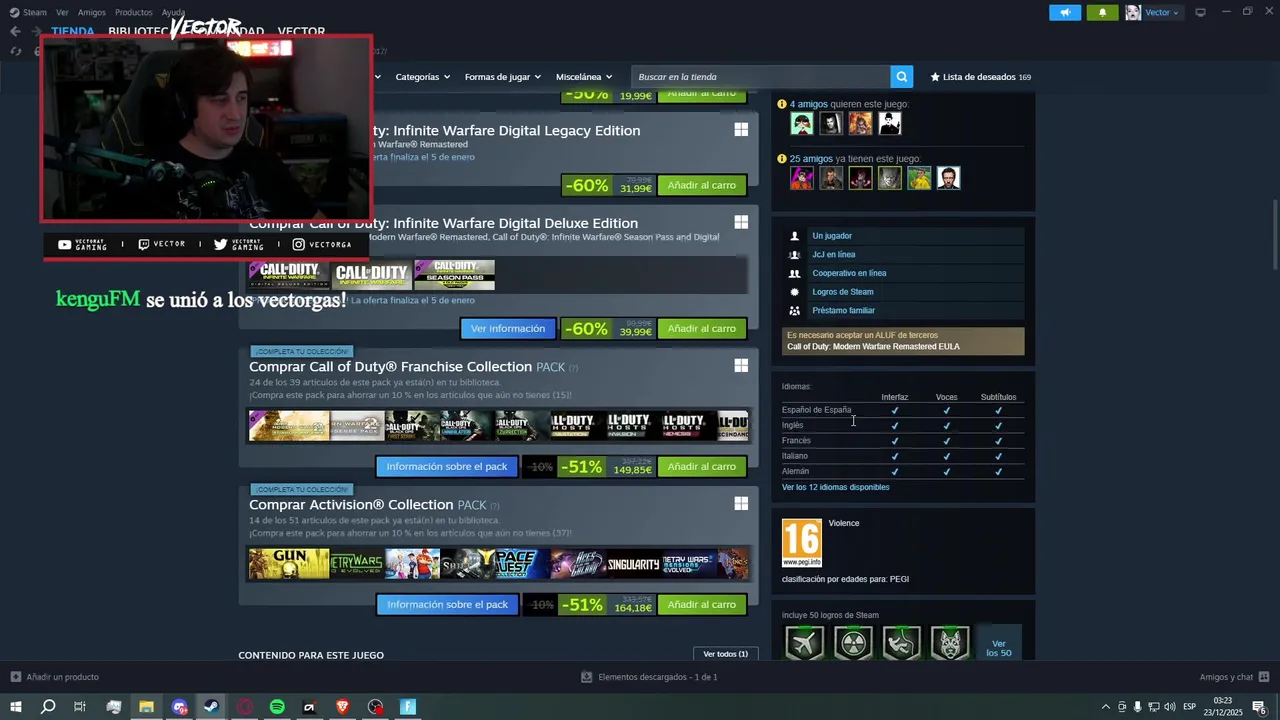Open Windows search from the taskbar
1280x720 pixels.
tap(48, 707)
